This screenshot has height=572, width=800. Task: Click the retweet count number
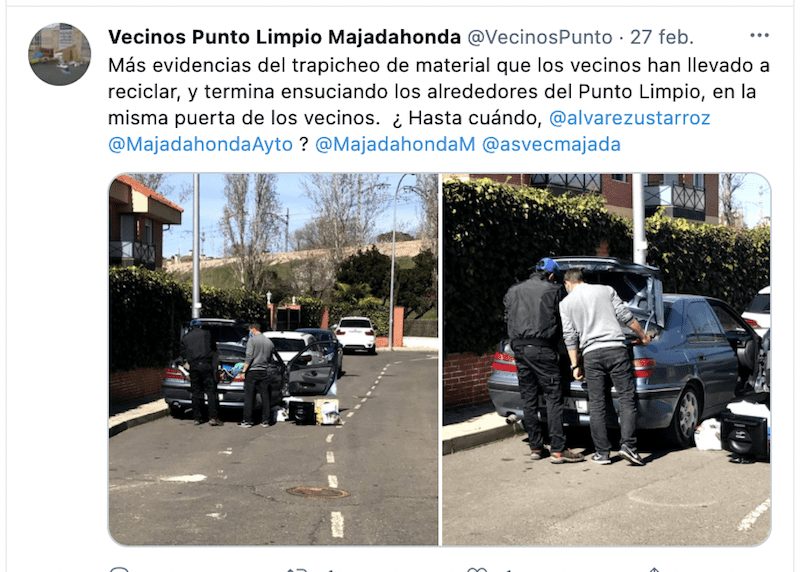pyautogui.click(x=330, y=570)
